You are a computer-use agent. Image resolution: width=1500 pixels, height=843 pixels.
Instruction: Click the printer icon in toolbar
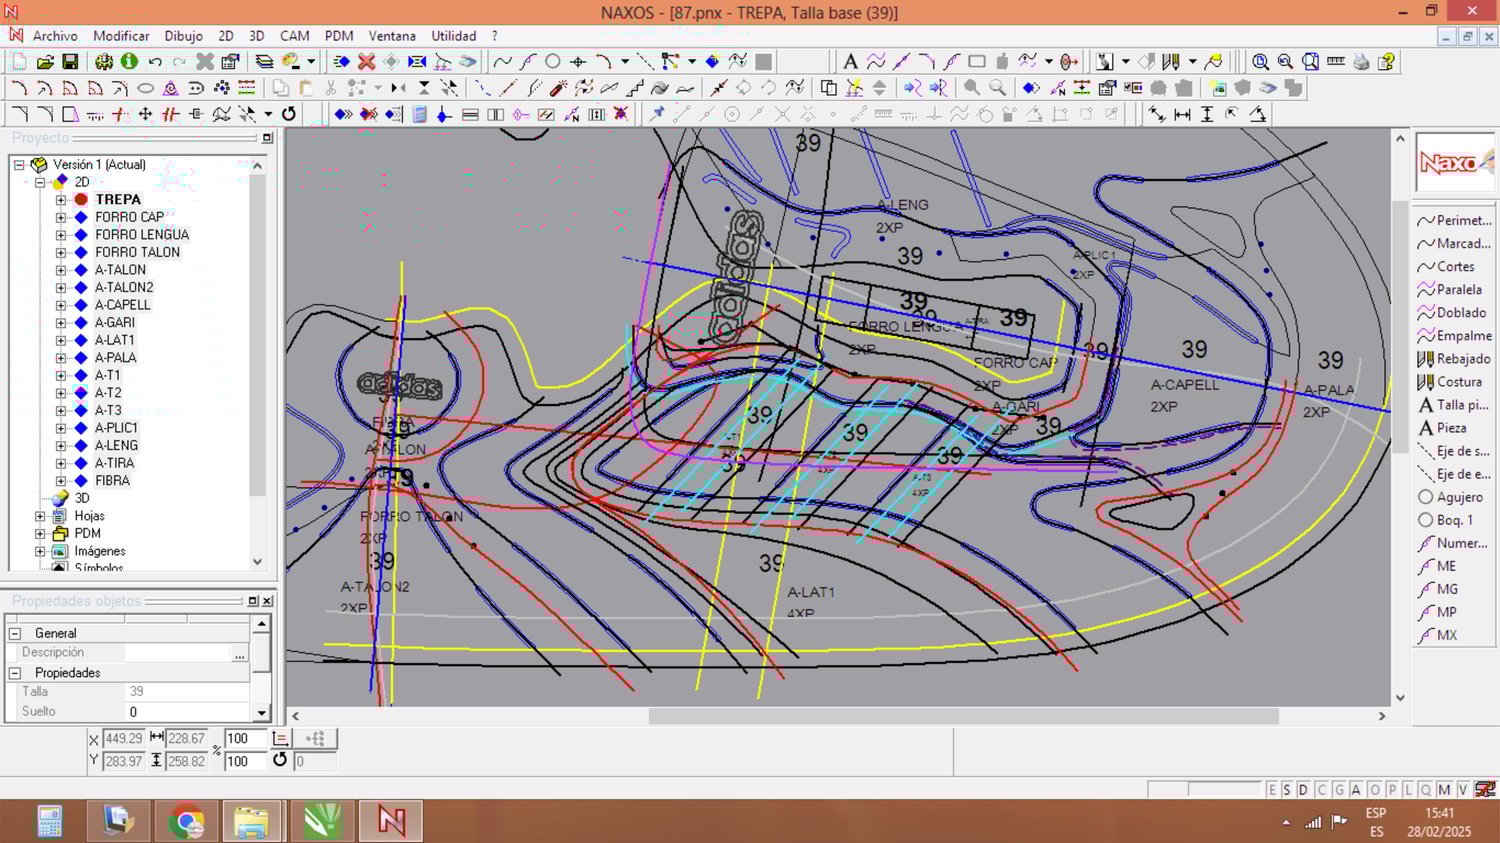(1361, 62)
